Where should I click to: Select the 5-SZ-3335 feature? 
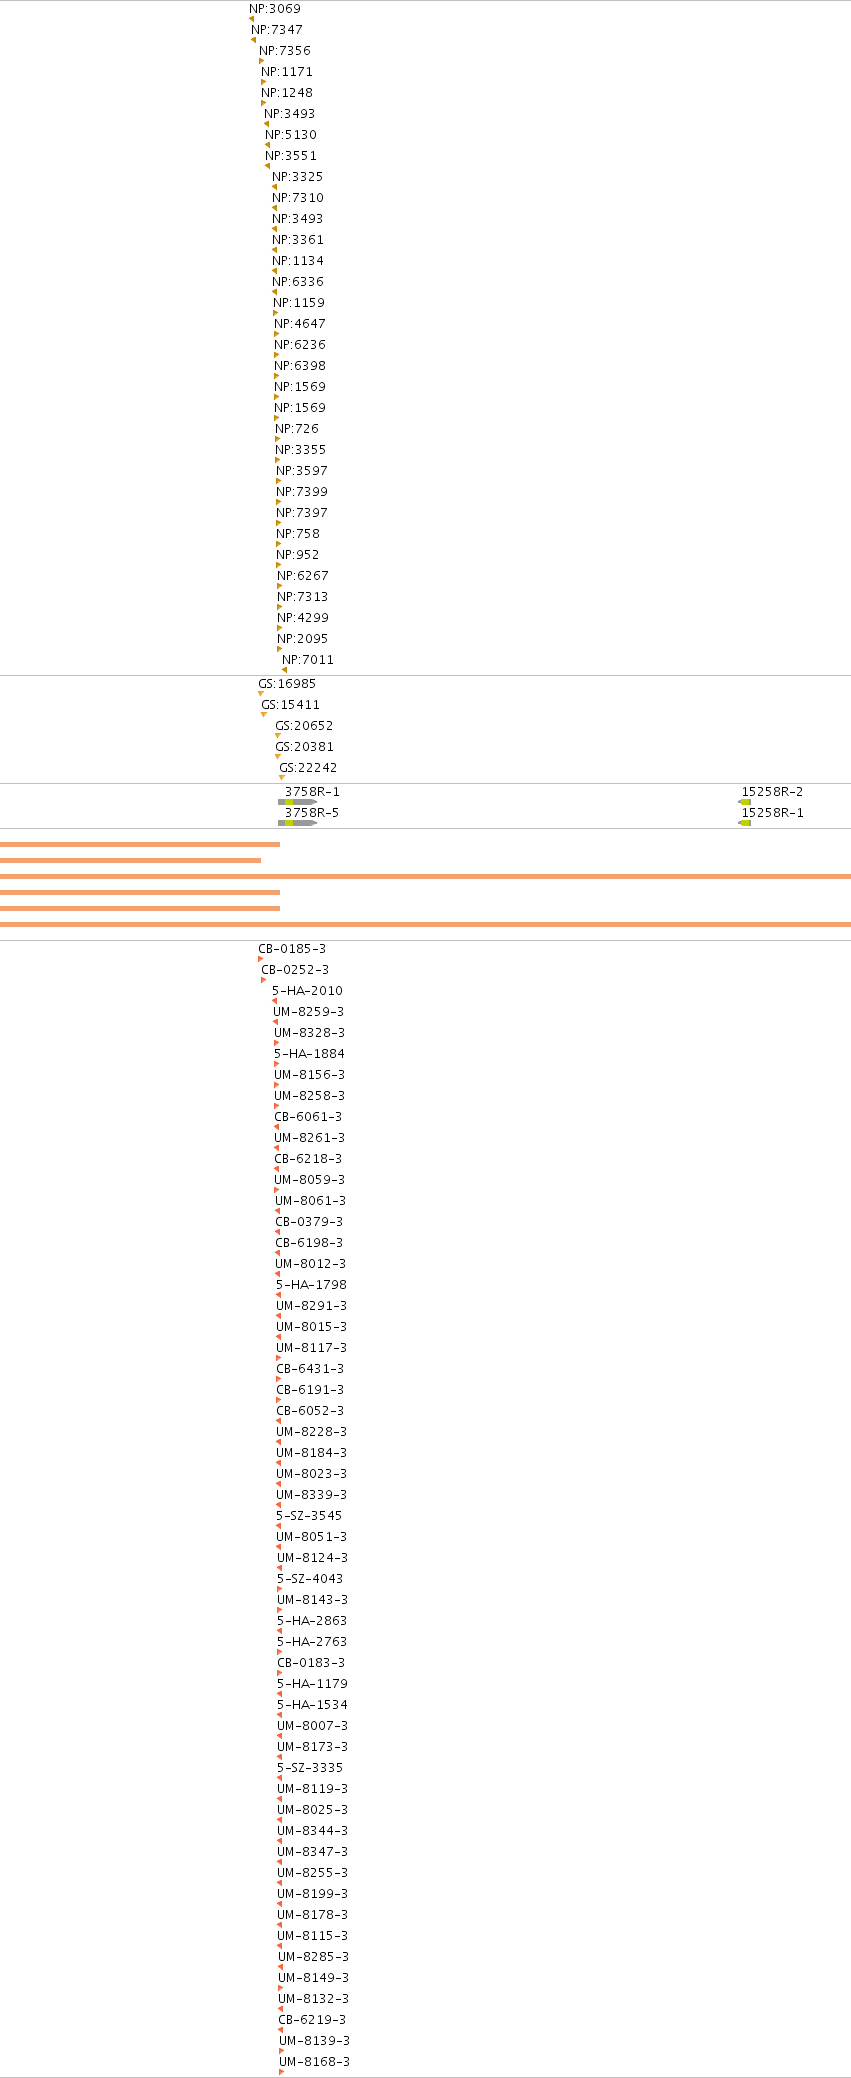[x=310, y=1768]
